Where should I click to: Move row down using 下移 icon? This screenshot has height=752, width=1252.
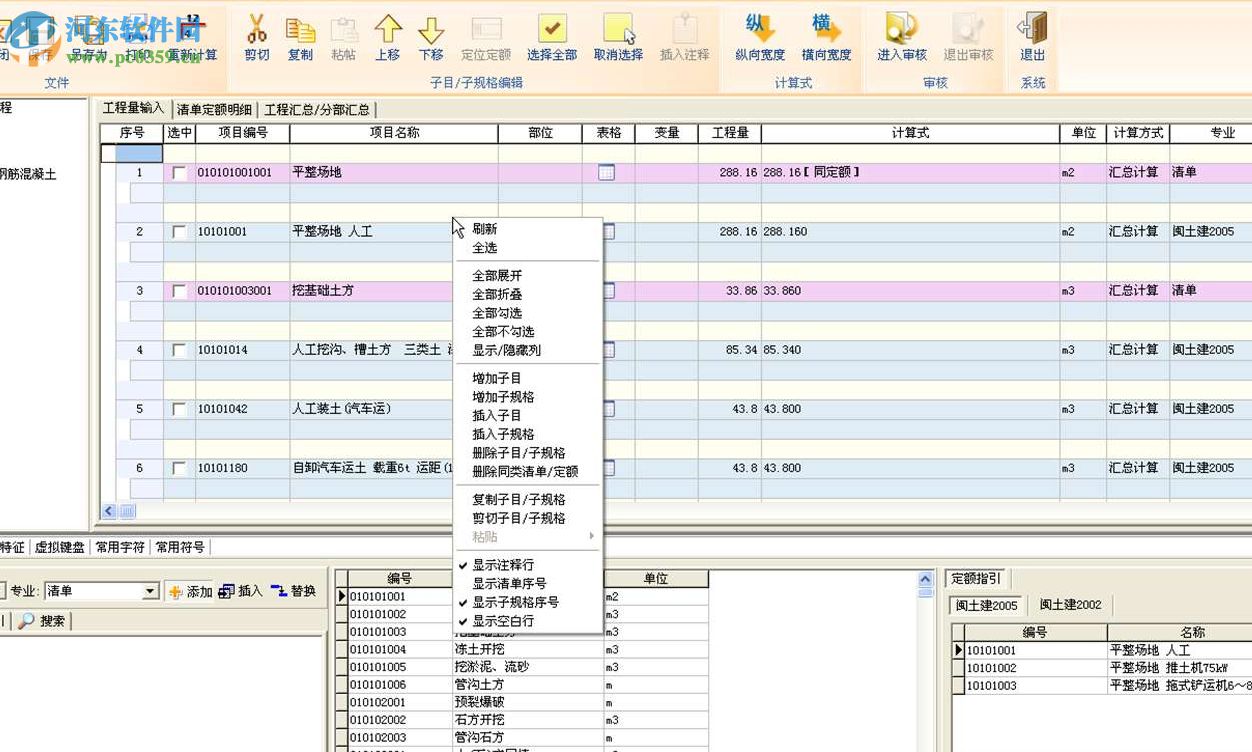pyautogui.click(x=431, y=38)
